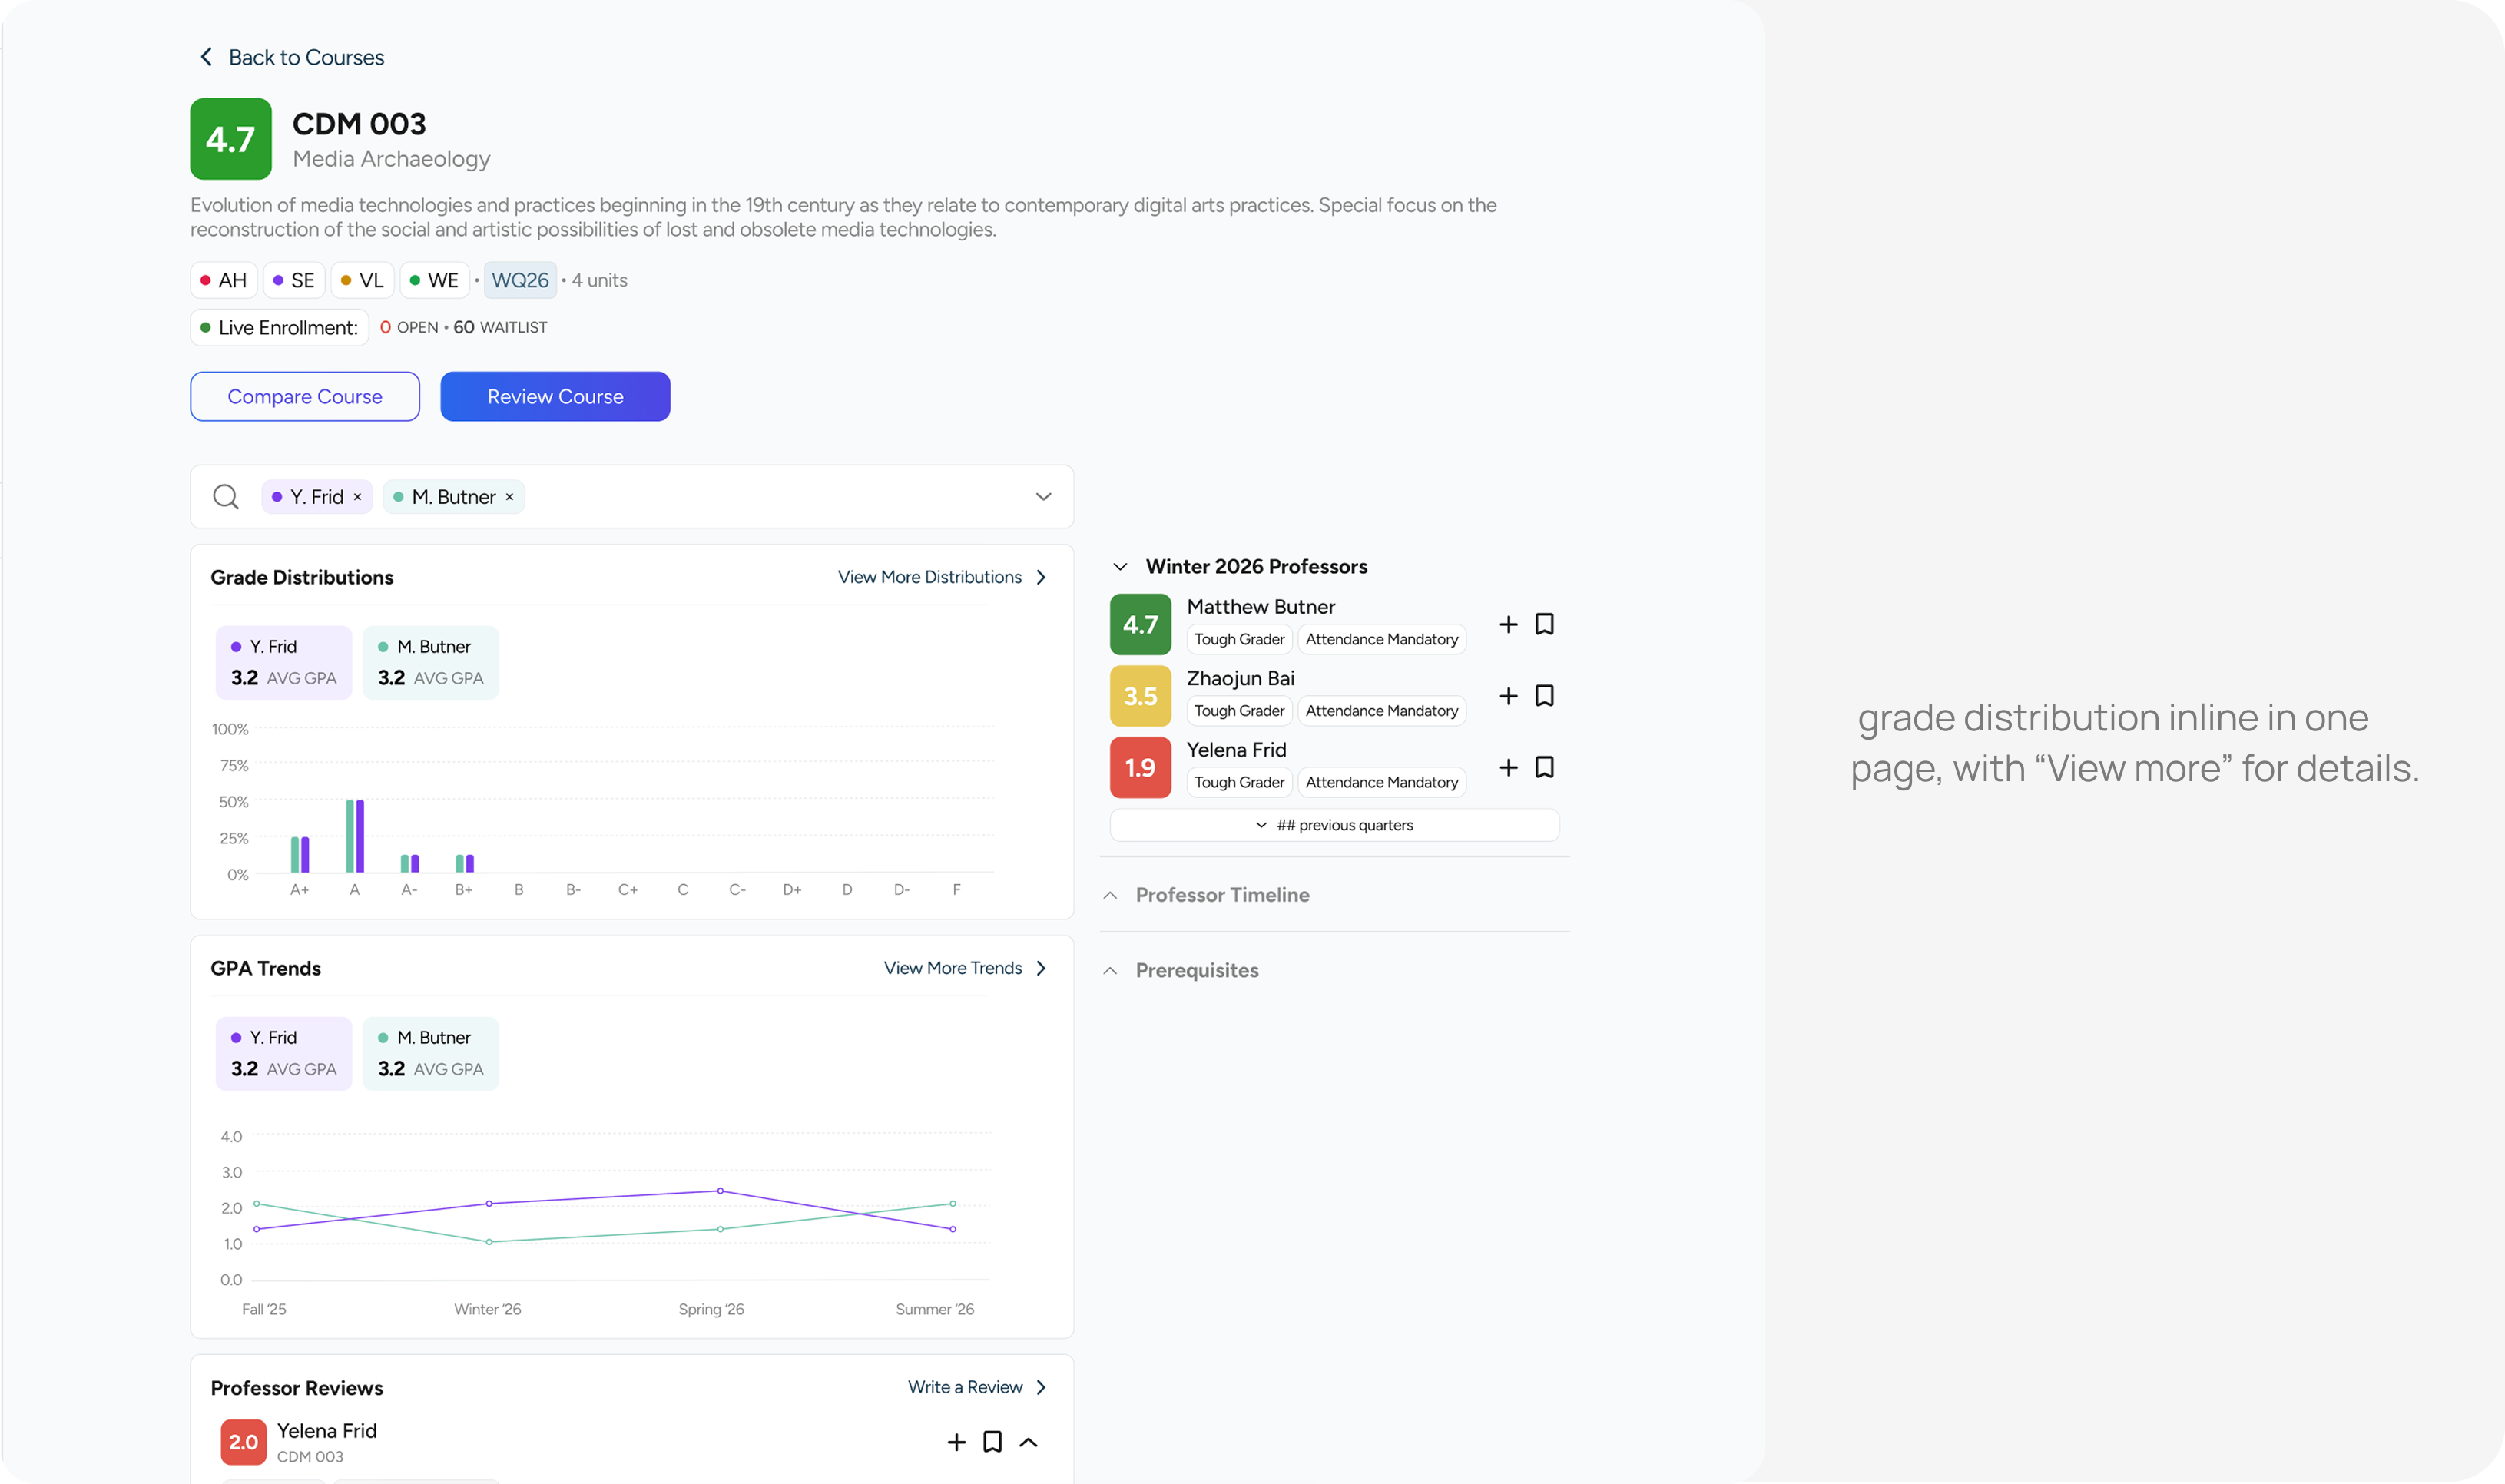
Task: Collapse the Yelena Frid review card
Action: pos(1028,1442)
